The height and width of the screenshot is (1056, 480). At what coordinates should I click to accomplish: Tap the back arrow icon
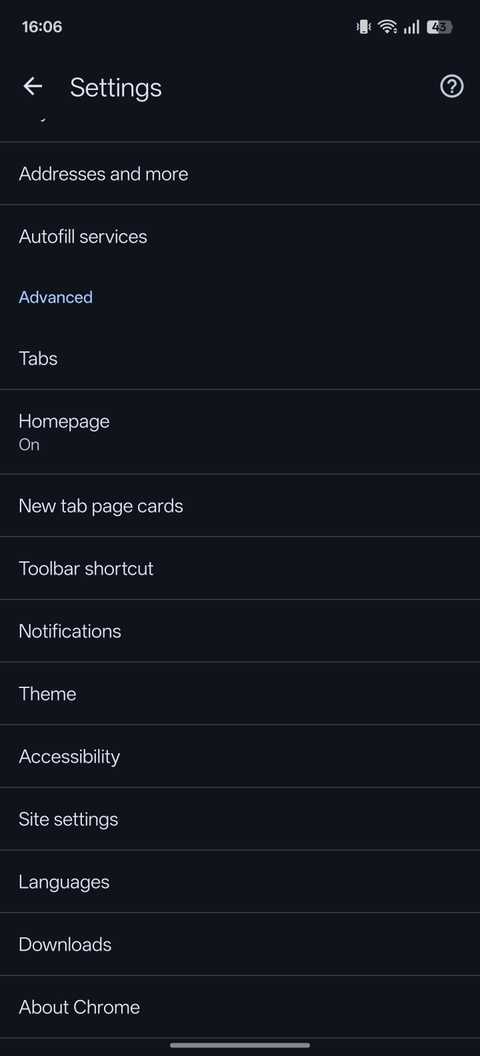pos(32,86)
